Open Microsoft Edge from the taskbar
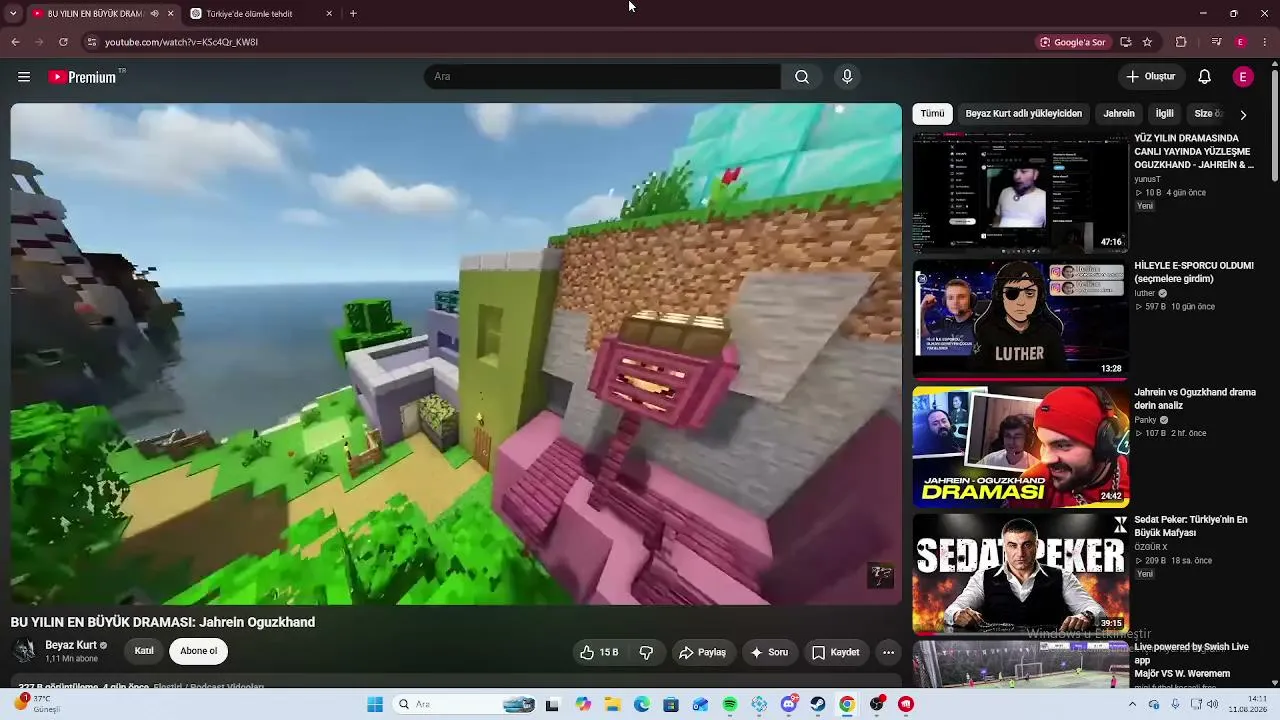The height and width of the screenshot is (720, 1280). click(642, 704)
